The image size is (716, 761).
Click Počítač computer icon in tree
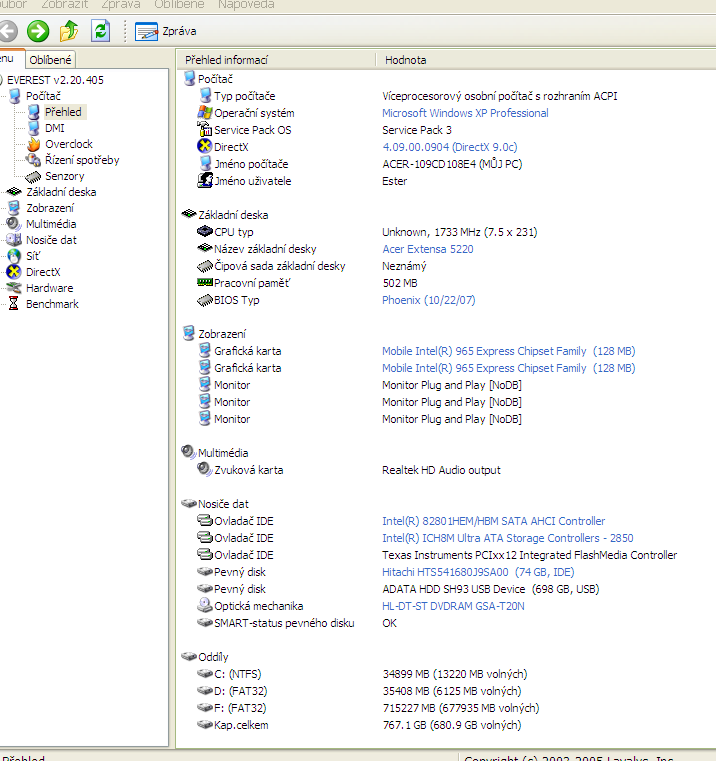click(x=15, y=96)
